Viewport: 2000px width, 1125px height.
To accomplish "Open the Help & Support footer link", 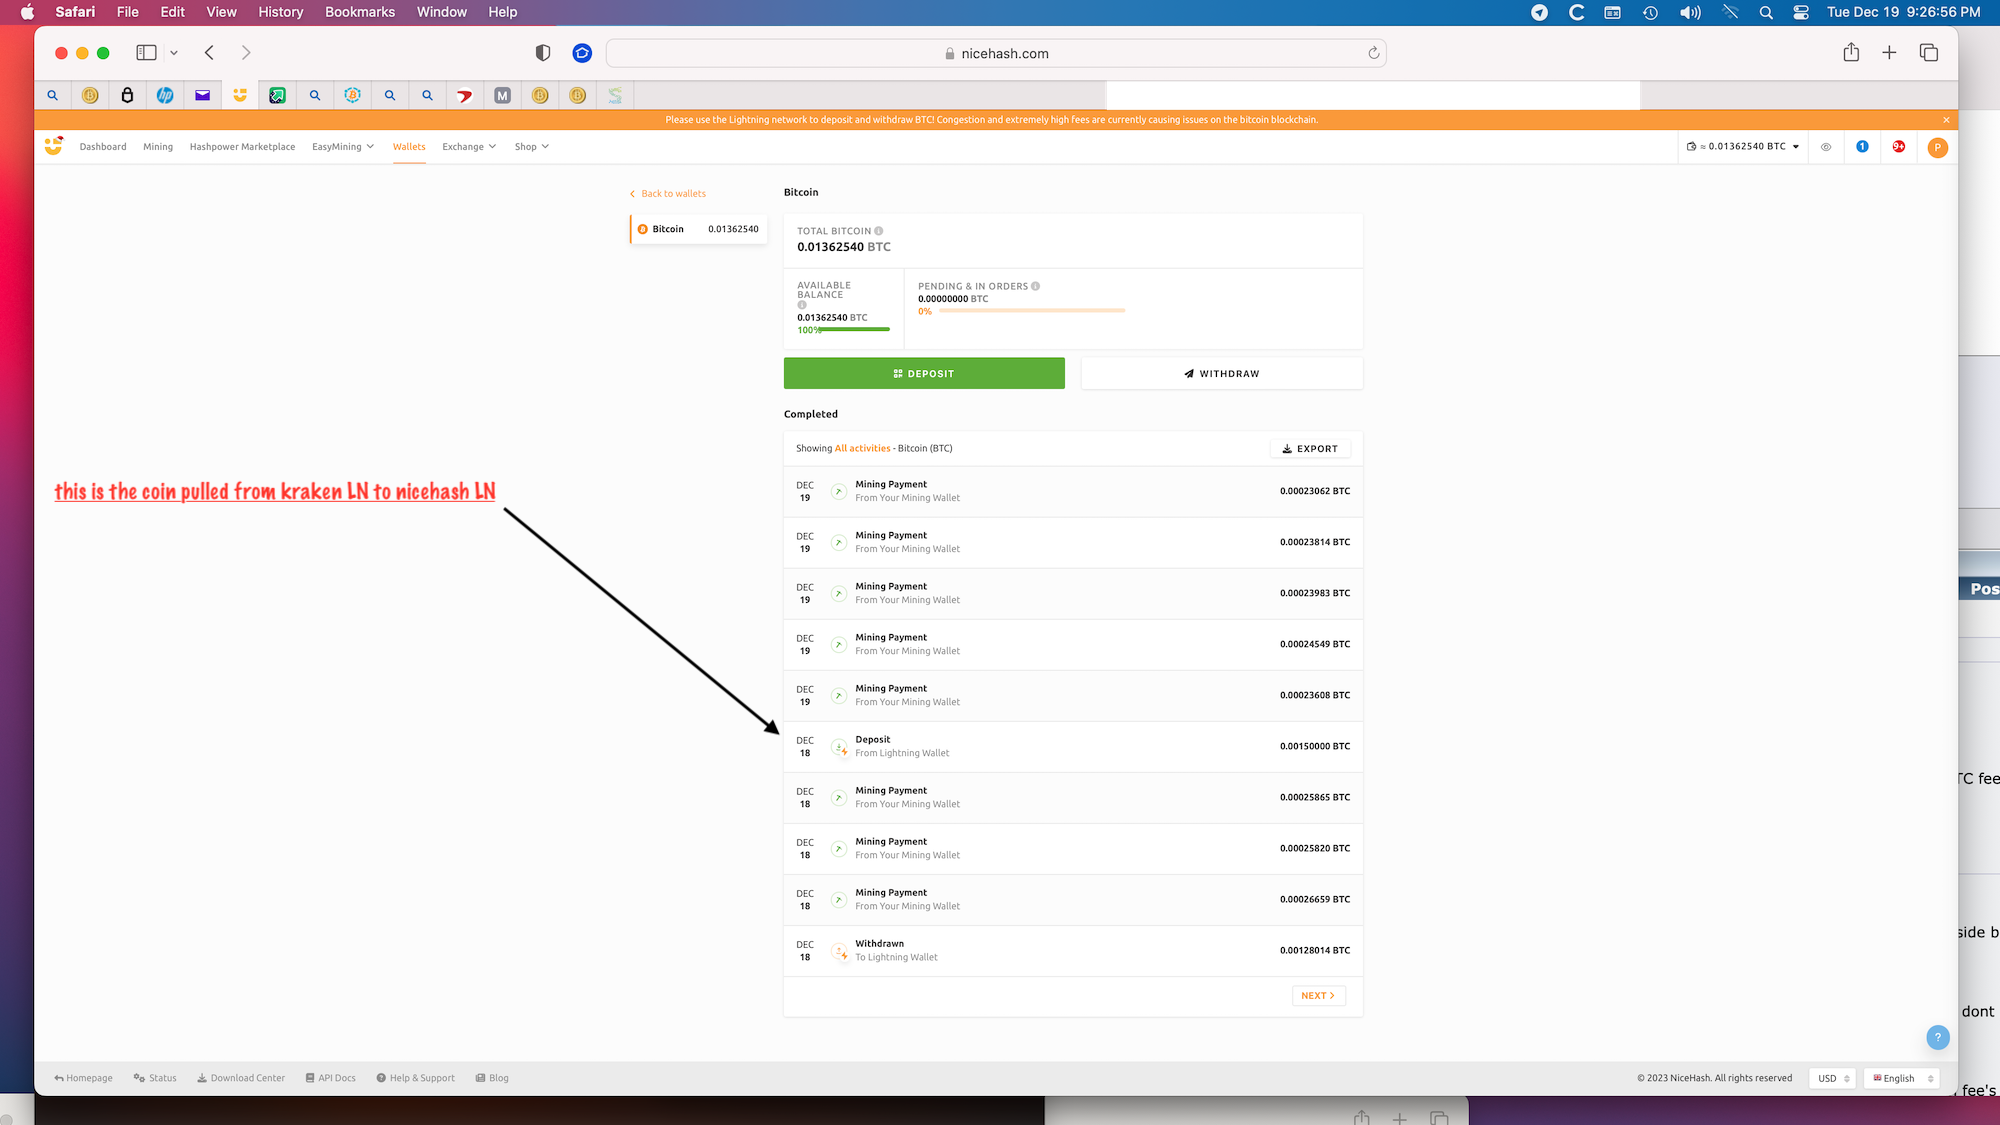I will (416, 1078).
